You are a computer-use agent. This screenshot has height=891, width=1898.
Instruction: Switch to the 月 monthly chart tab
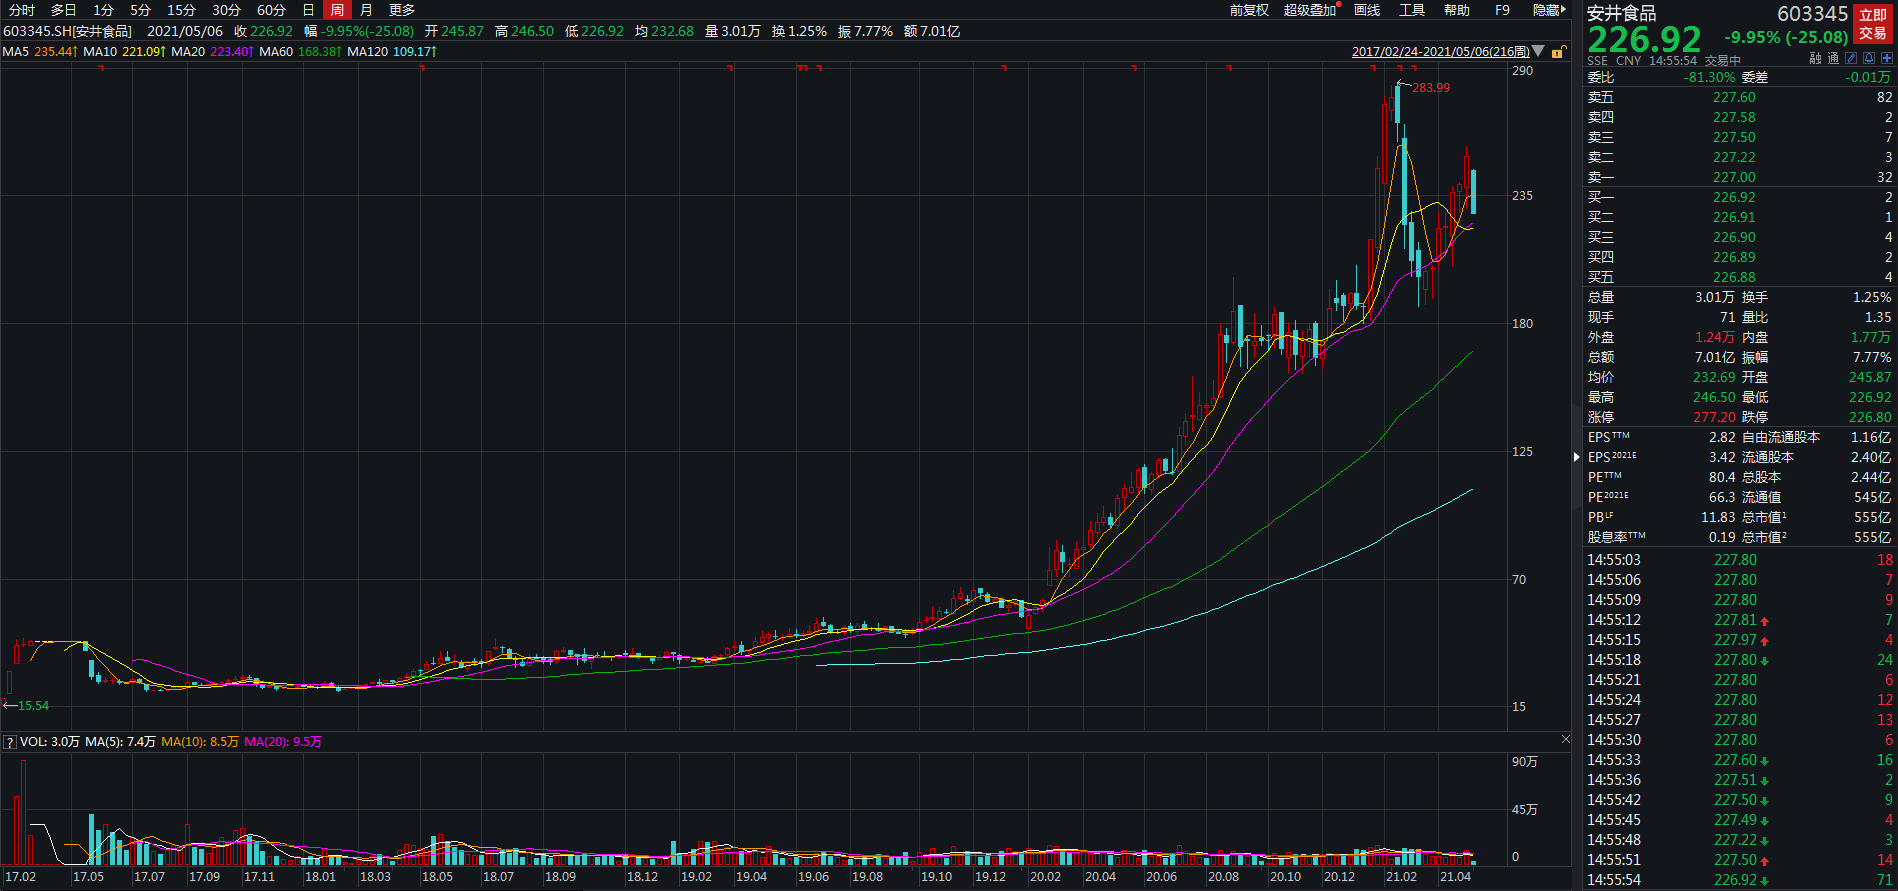366,10
